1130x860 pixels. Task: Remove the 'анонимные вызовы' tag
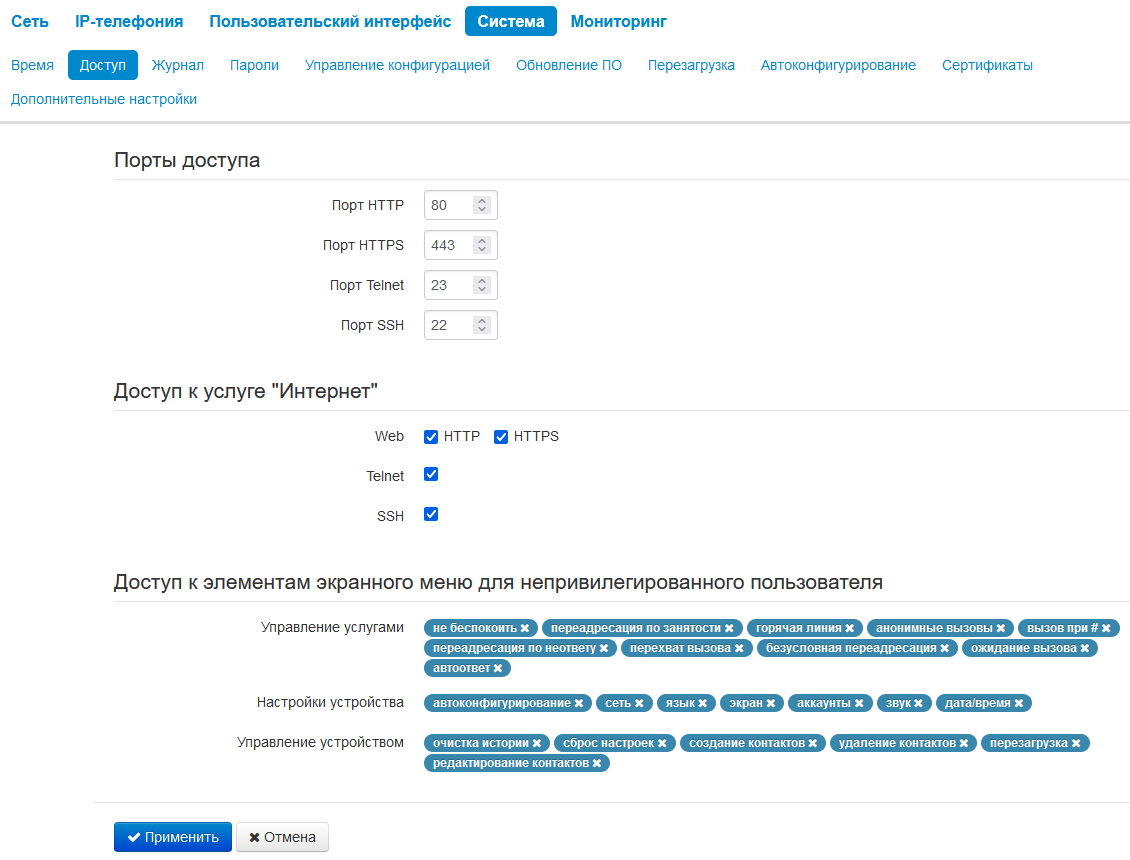(x=1001, y=629)
